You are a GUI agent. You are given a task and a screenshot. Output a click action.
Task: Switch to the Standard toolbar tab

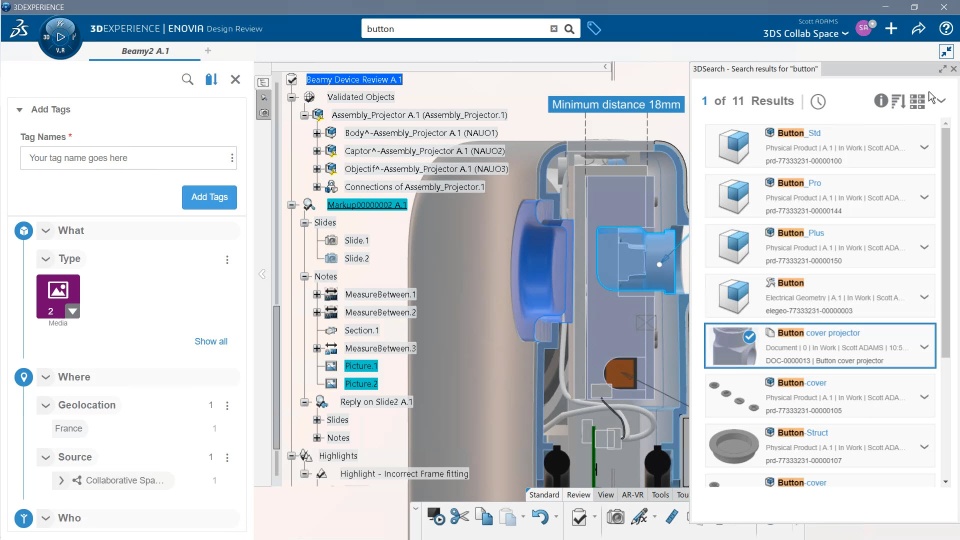(x=544, y=495)
